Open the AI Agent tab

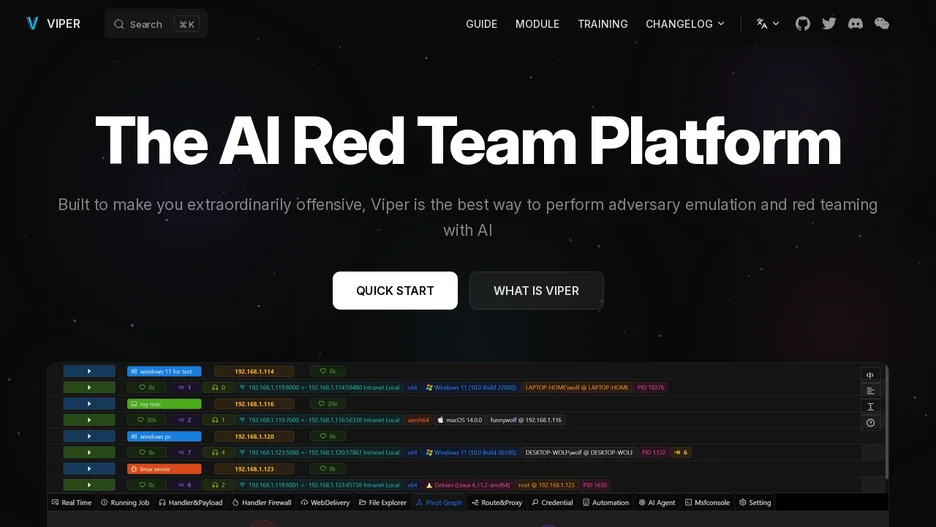point(657,503)
